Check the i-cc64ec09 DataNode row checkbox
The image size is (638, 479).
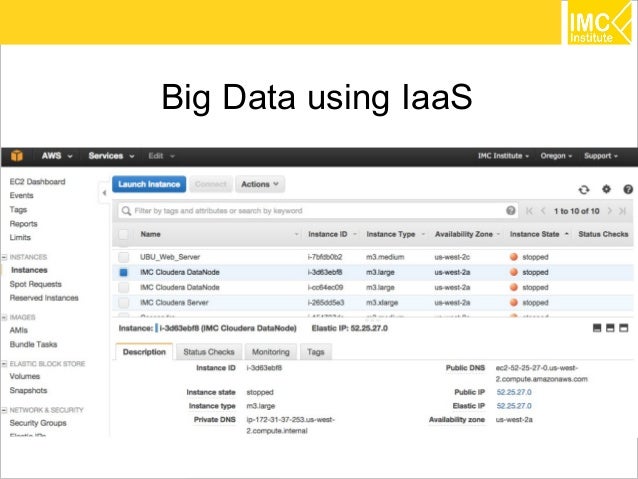tap(123, 287)
